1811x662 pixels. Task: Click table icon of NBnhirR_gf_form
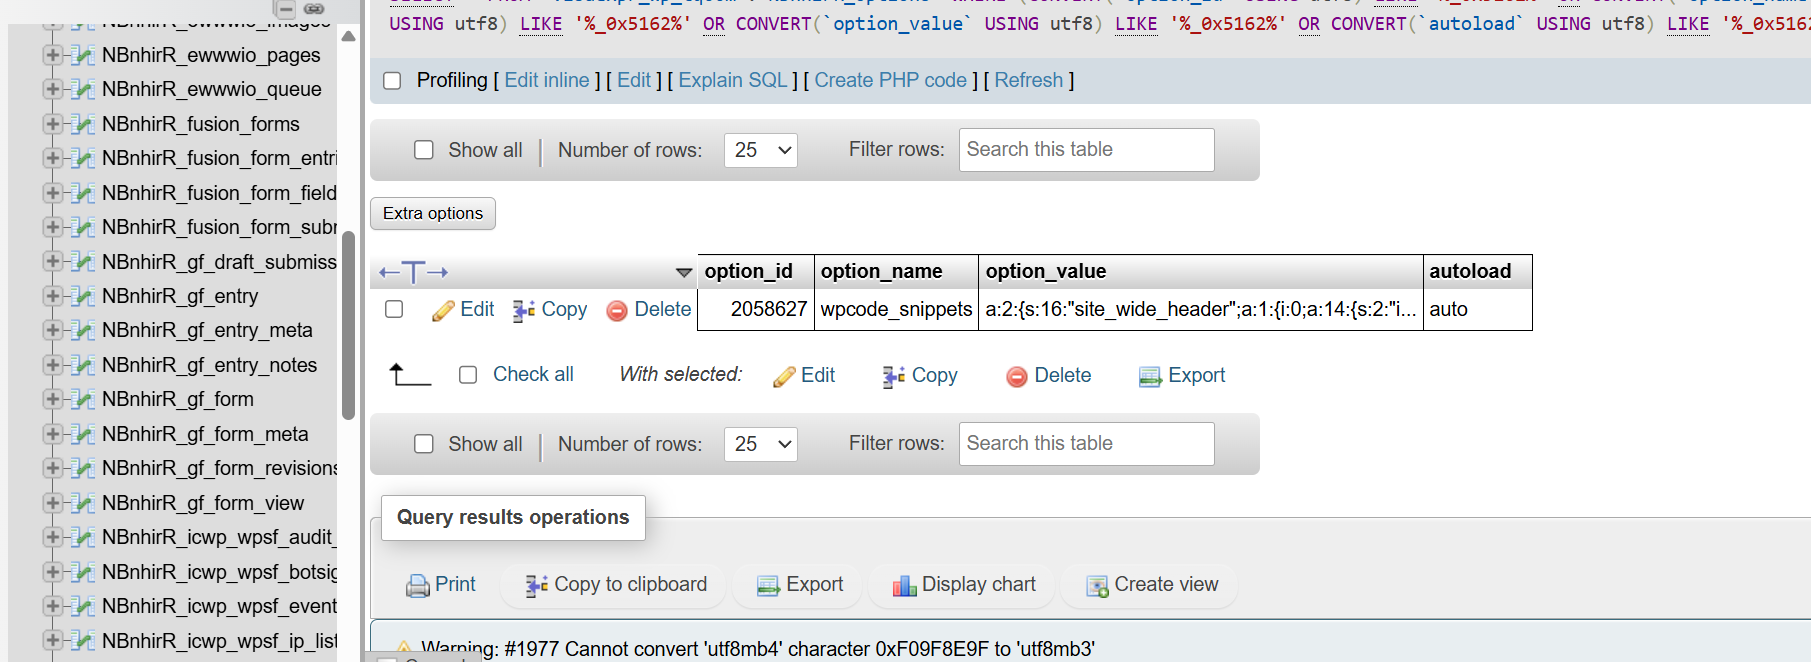coord(84,400)
